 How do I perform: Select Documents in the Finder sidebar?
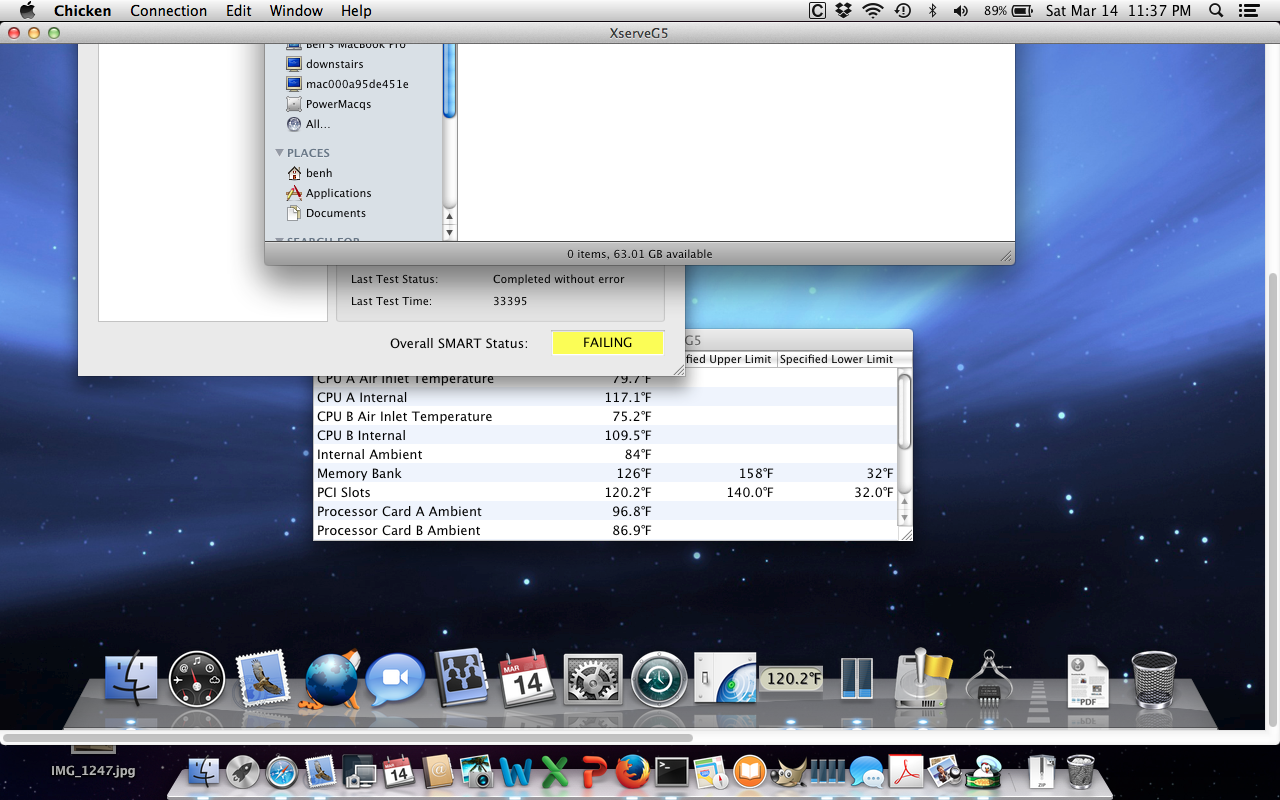[335, 213]
